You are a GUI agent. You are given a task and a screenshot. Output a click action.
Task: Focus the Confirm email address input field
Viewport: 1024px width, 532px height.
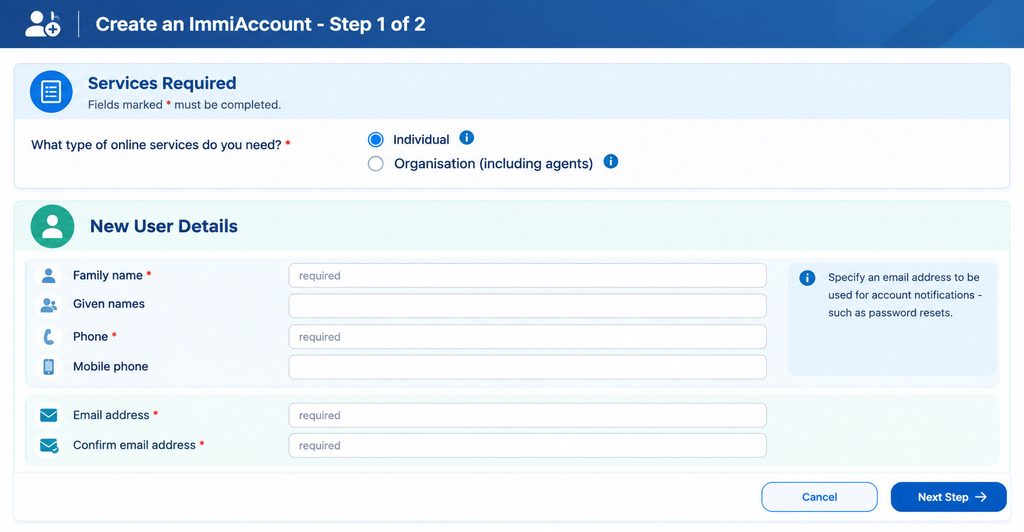coord(528,445)
